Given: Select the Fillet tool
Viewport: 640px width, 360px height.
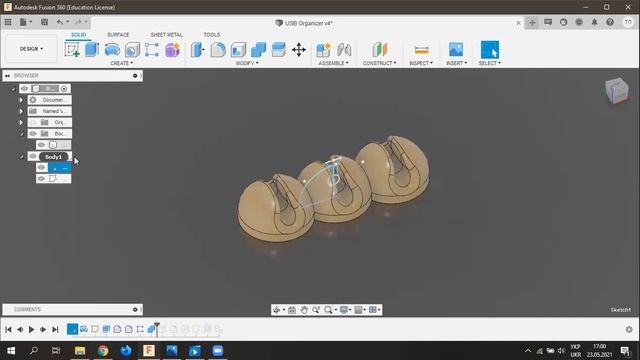Looking at the screenshot, I should (218, 50).
